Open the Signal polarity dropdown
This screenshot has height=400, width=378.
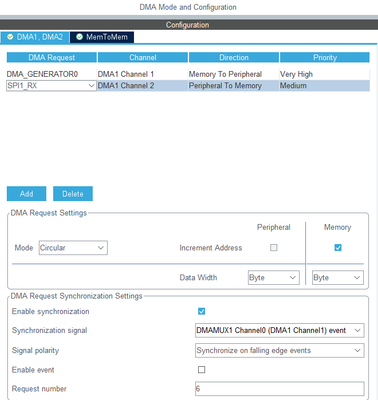(279, 350)
